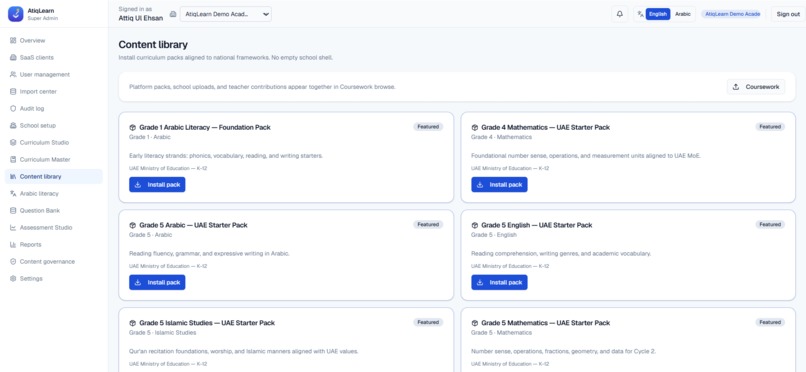
Task: Click the Curriculum Master icon
Action: coord(13,159)
